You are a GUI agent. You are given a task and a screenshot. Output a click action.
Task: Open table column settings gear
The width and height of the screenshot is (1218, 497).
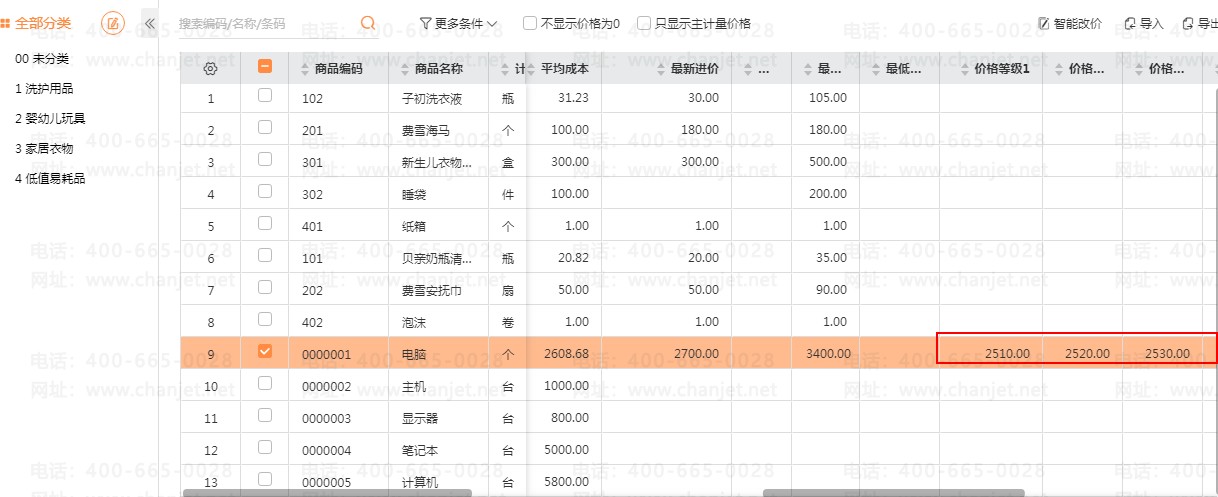click(x=210, y=69)
